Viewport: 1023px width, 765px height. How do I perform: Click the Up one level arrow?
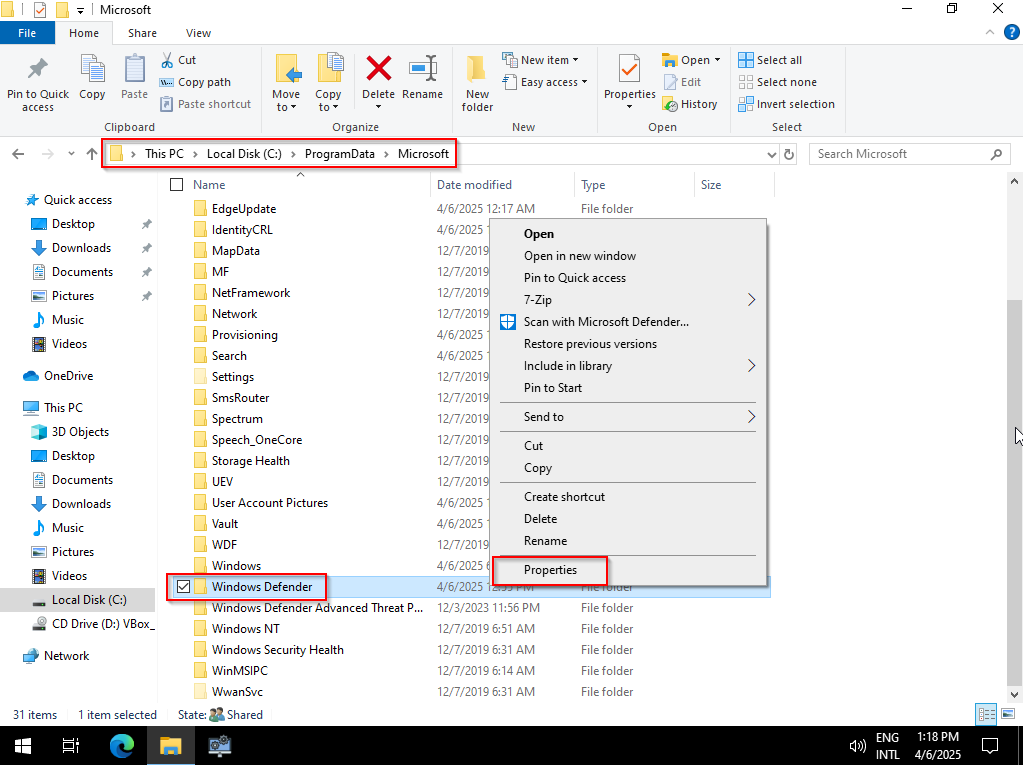point(92,154)
